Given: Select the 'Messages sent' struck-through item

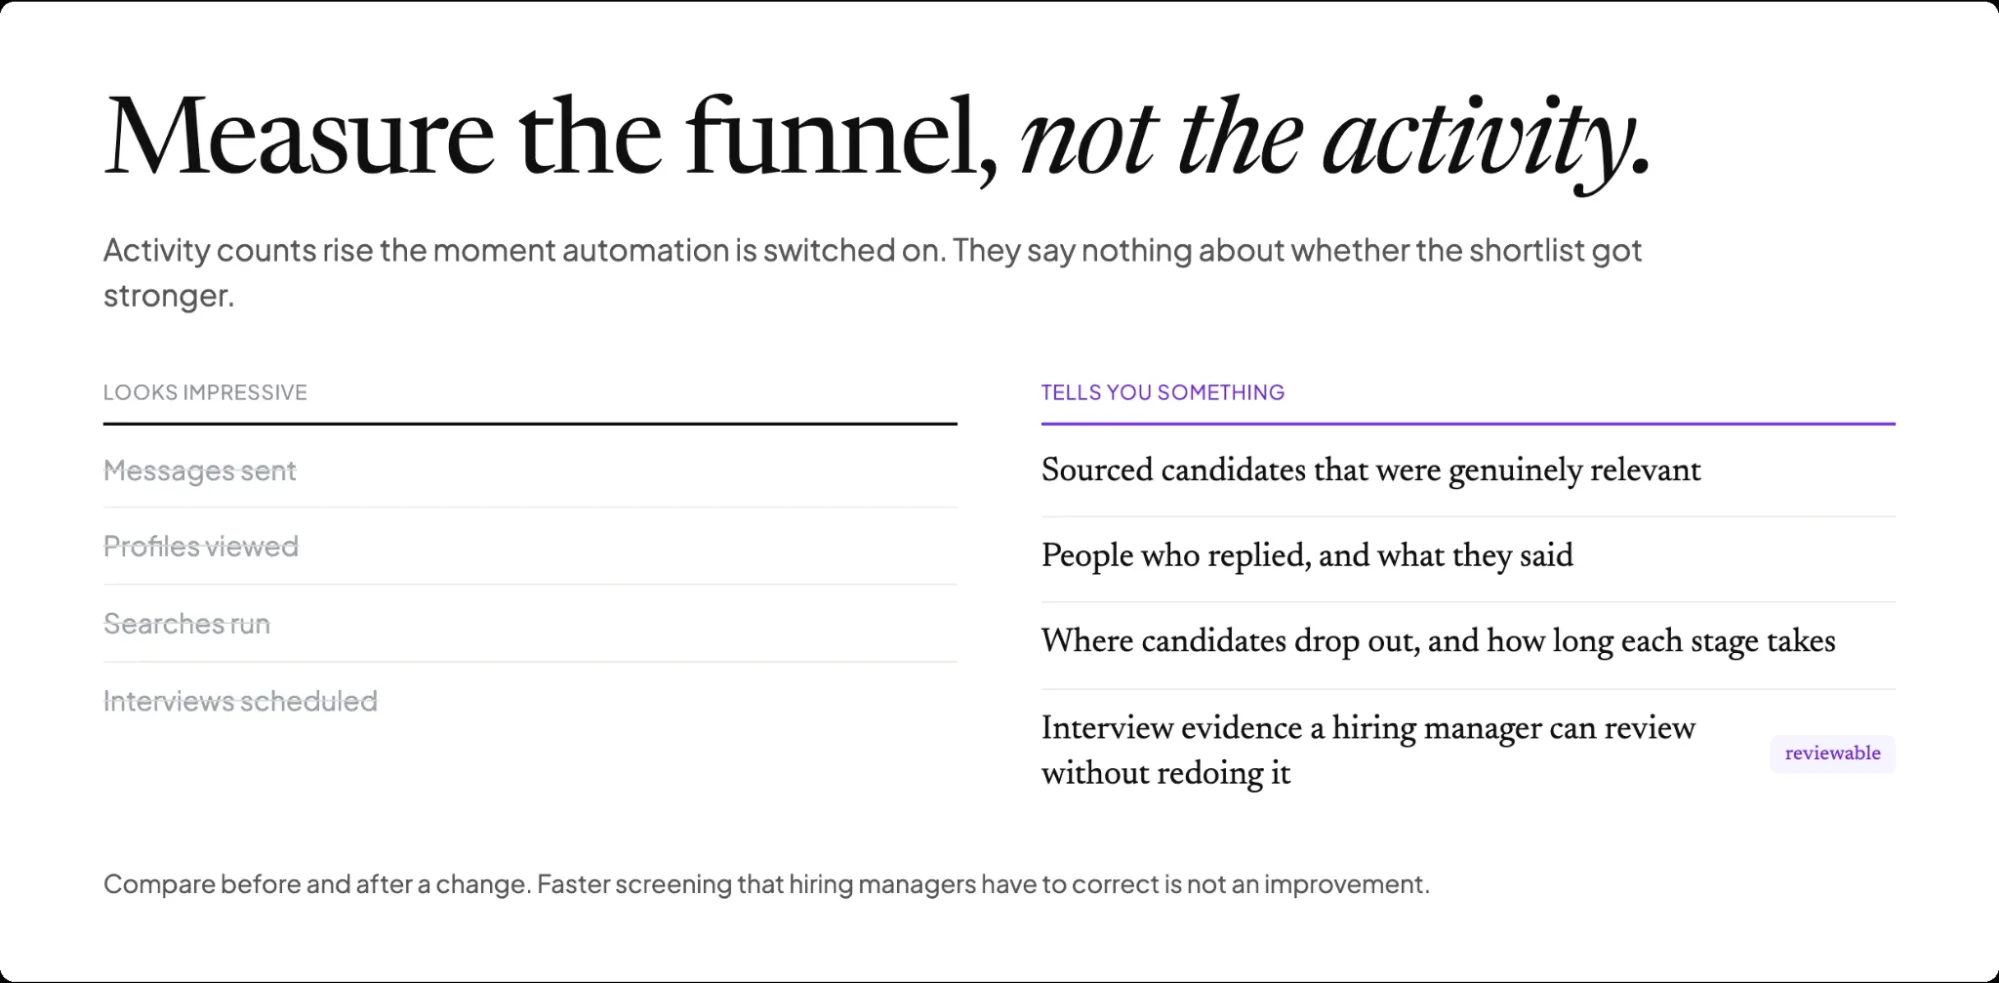Looking at the screenshot, I should 200,470.
